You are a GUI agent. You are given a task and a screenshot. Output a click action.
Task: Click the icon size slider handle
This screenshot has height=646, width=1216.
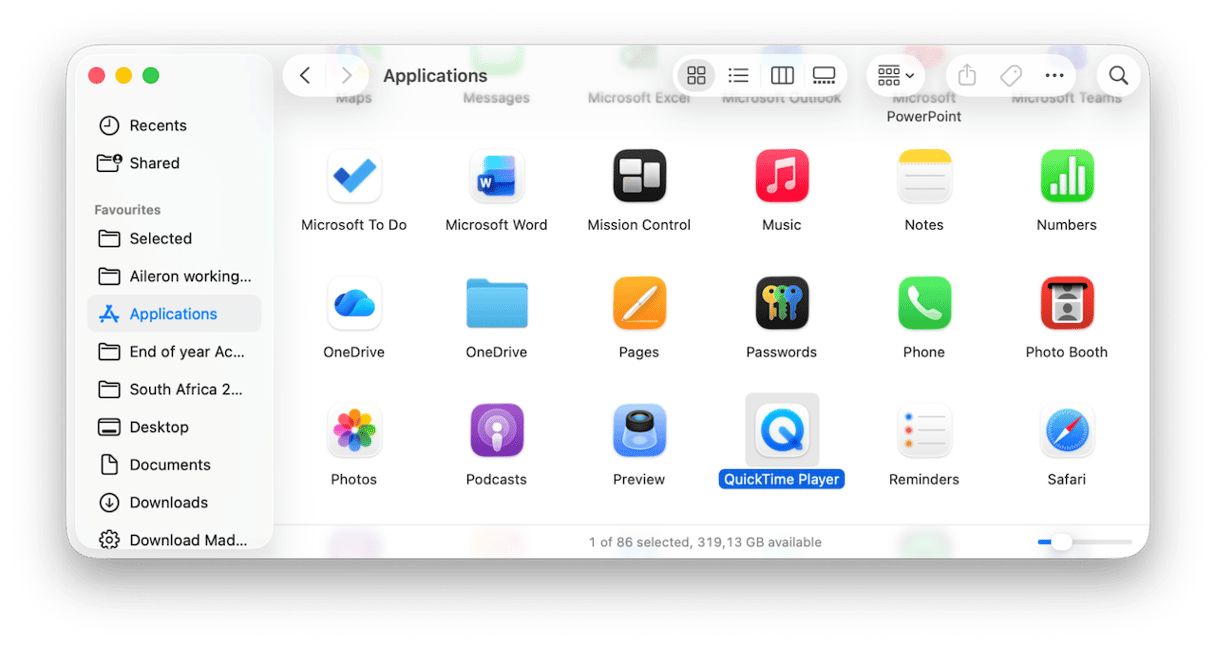pyautogui.click(x=1061, y=542)
